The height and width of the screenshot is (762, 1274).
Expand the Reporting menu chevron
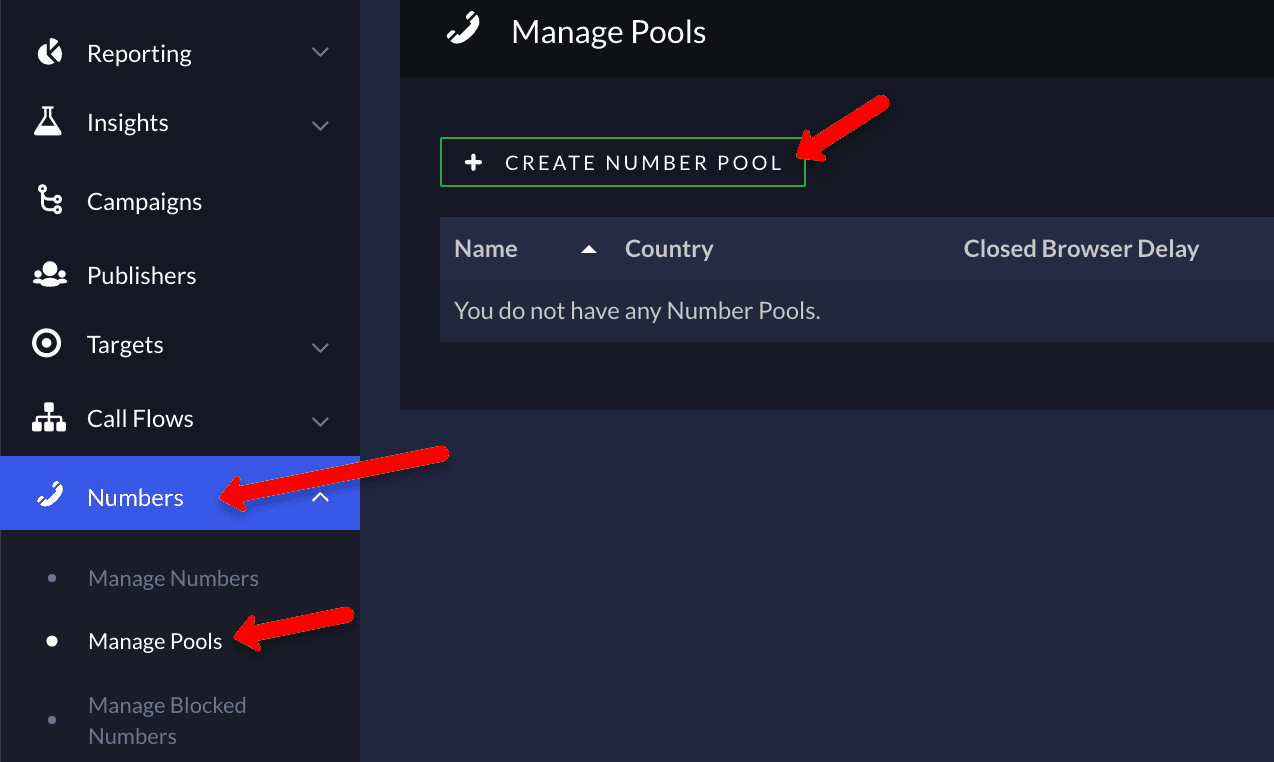320,52
